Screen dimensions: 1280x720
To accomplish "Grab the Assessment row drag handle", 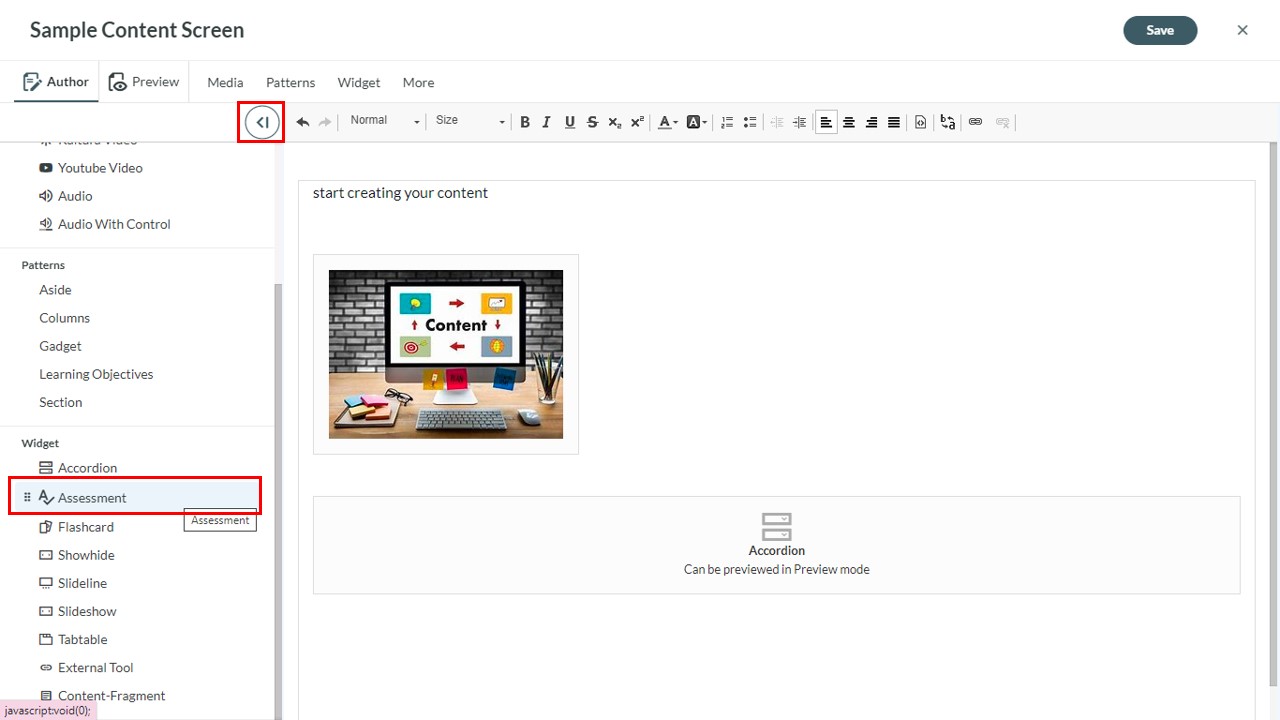I will (x=27, y=497).
